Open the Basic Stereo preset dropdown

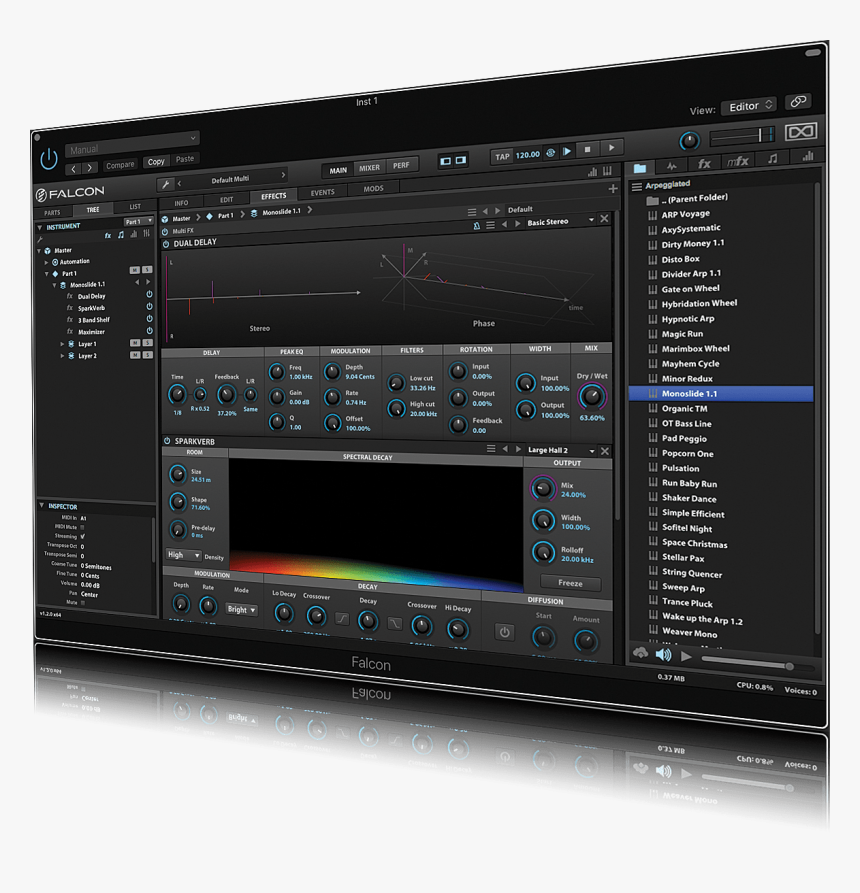click(560, 222)
